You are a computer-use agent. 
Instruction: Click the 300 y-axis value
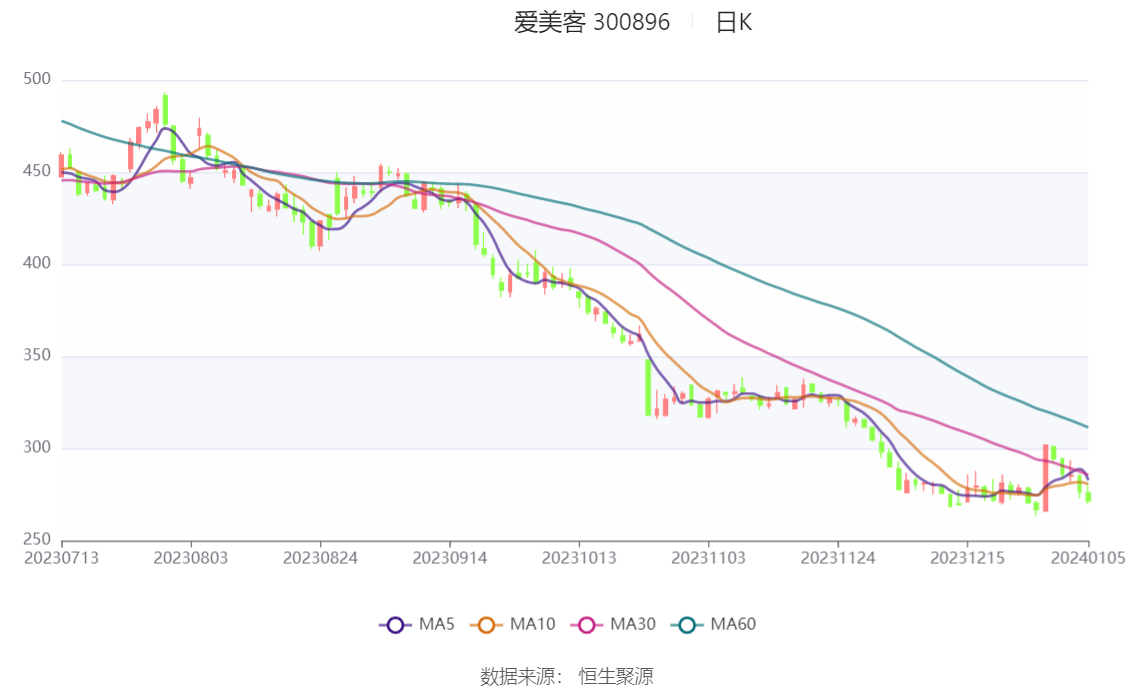point(38,447)
